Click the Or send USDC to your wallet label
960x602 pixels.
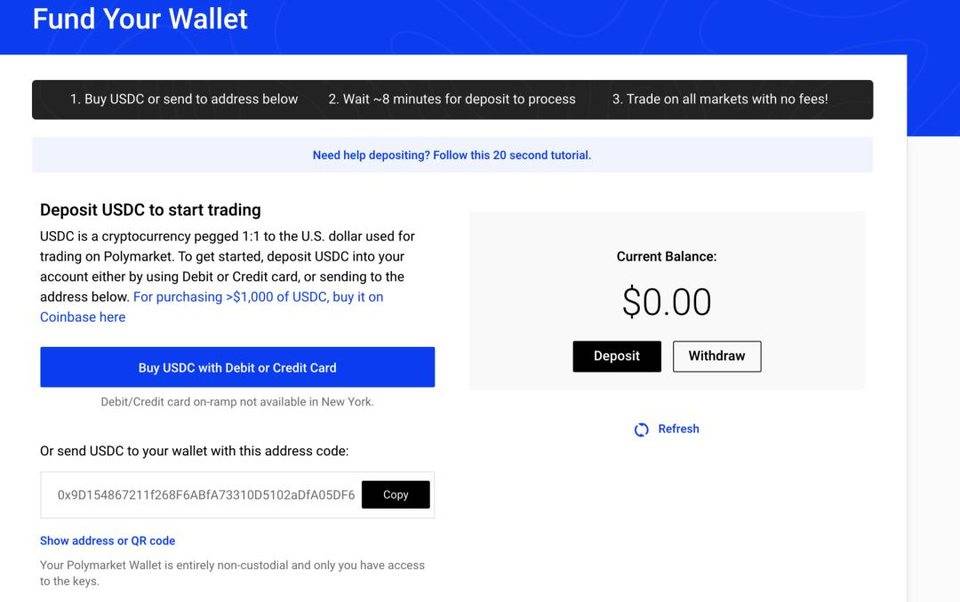click(194, 451)
